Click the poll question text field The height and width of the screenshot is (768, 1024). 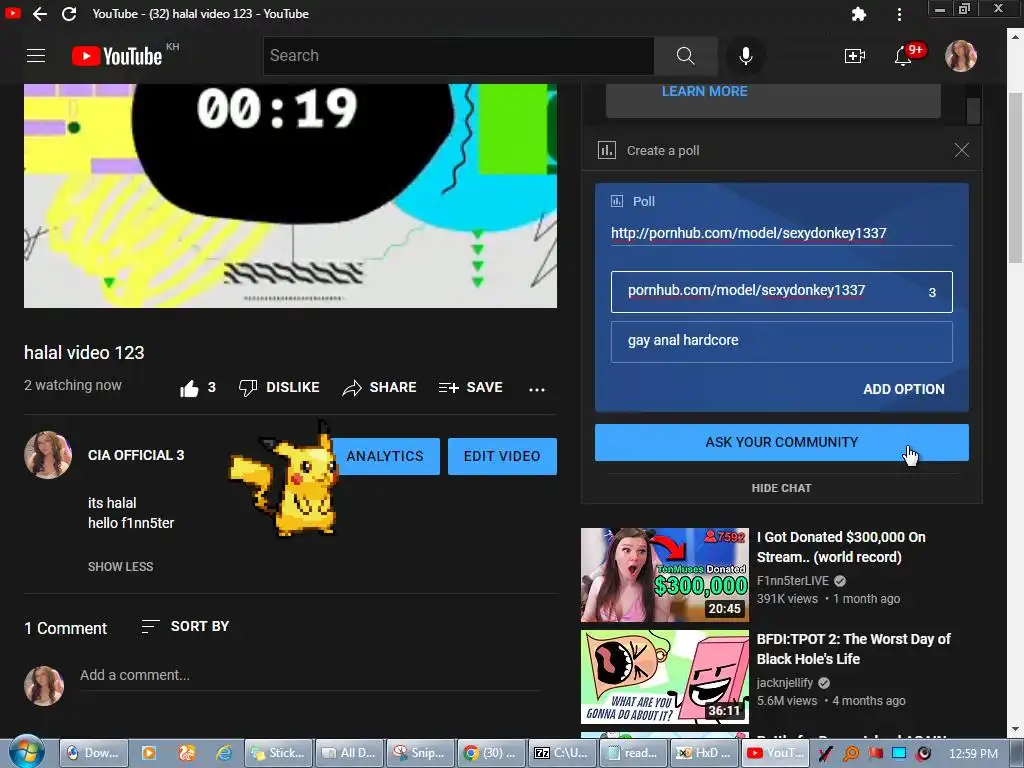pos(781,233)
